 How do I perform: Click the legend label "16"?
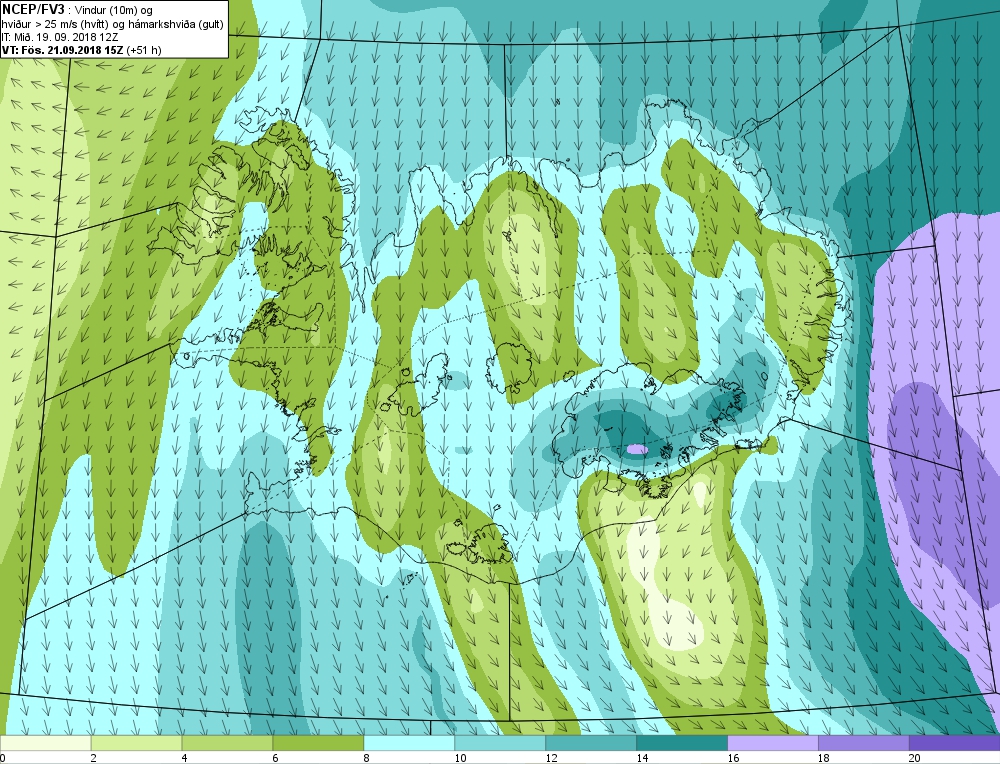[x=733, y=758]
